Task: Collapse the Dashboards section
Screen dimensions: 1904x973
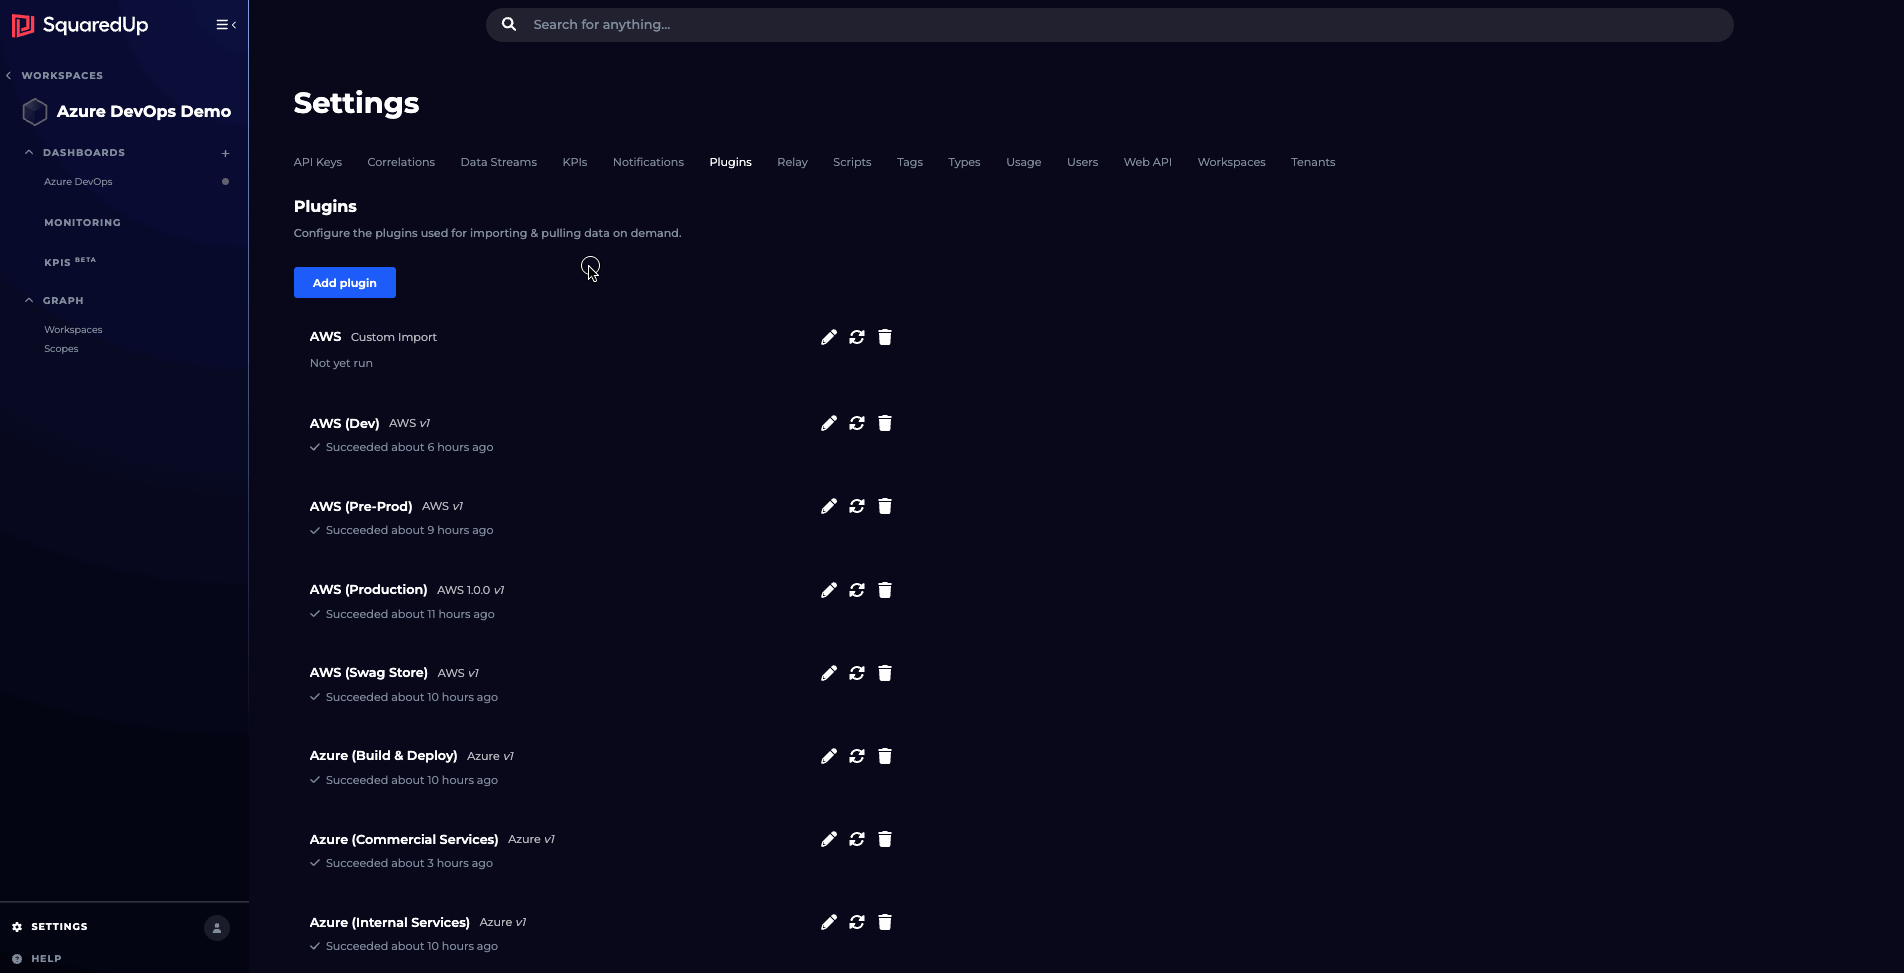Action: 29,152
